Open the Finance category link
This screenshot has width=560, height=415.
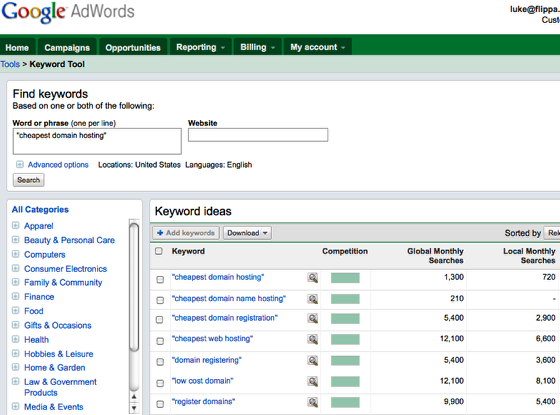pos(39,297)
